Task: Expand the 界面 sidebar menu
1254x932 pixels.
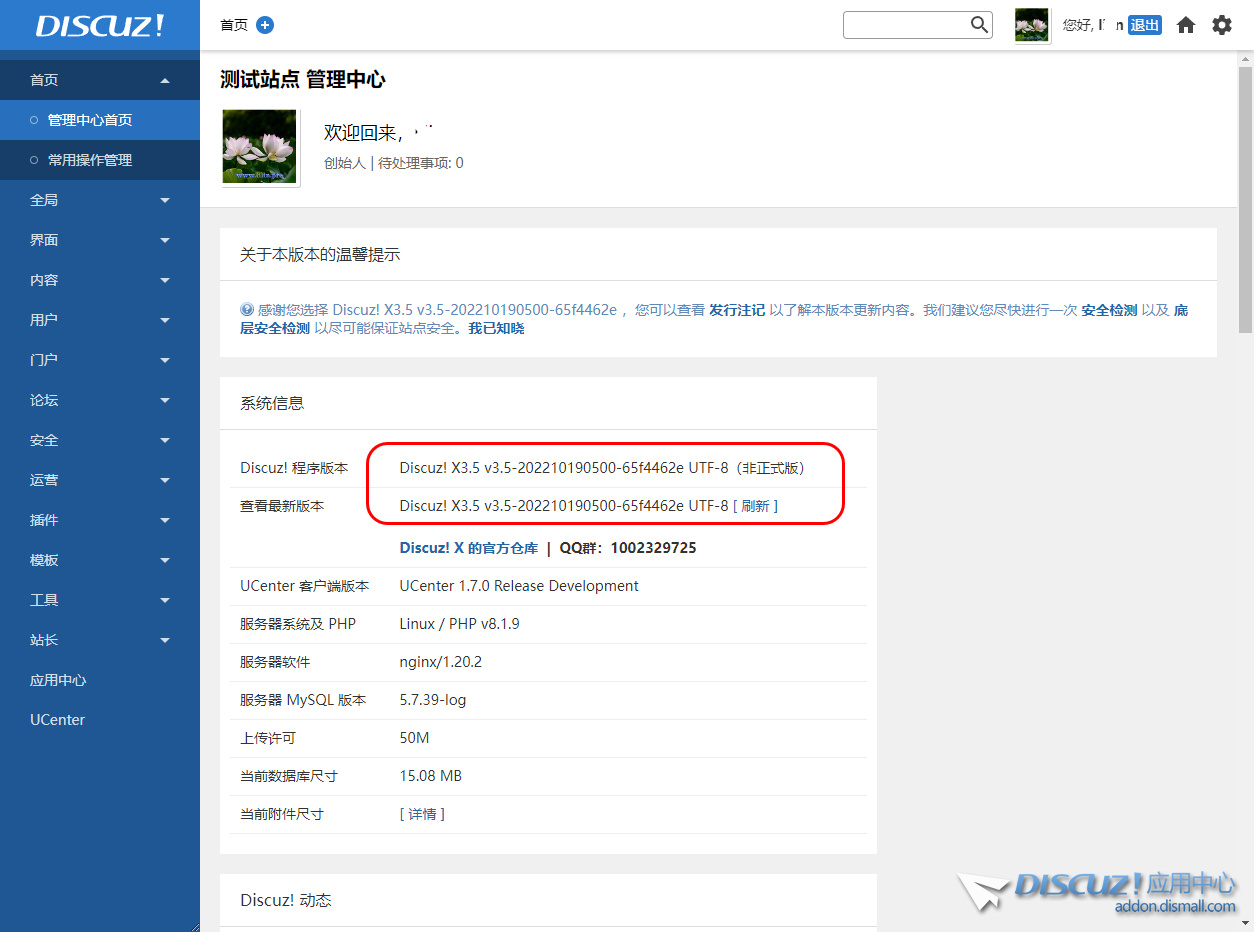Action: [100, 240]
